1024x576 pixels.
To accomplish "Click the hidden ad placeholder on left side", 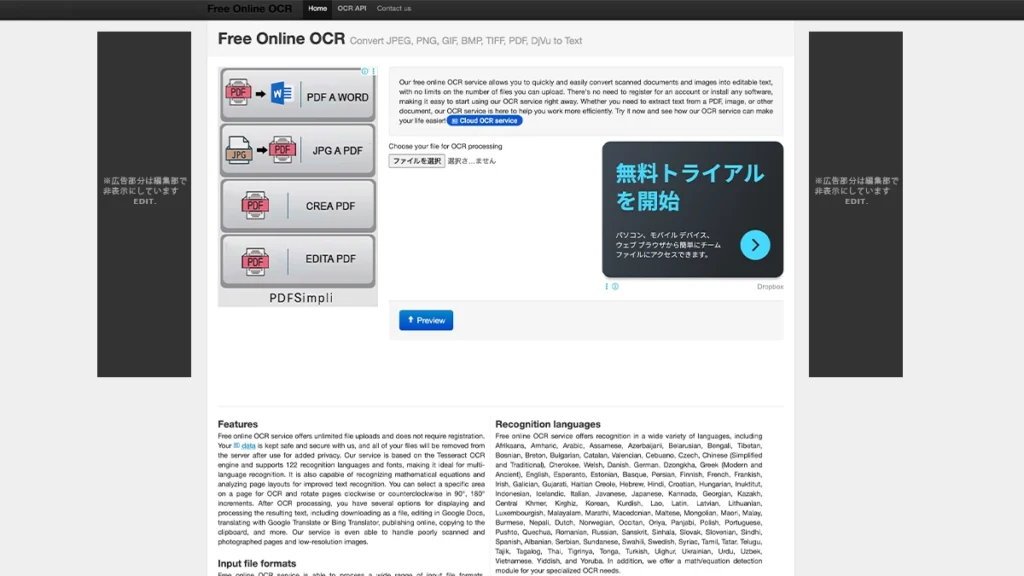I will [144, 204].
